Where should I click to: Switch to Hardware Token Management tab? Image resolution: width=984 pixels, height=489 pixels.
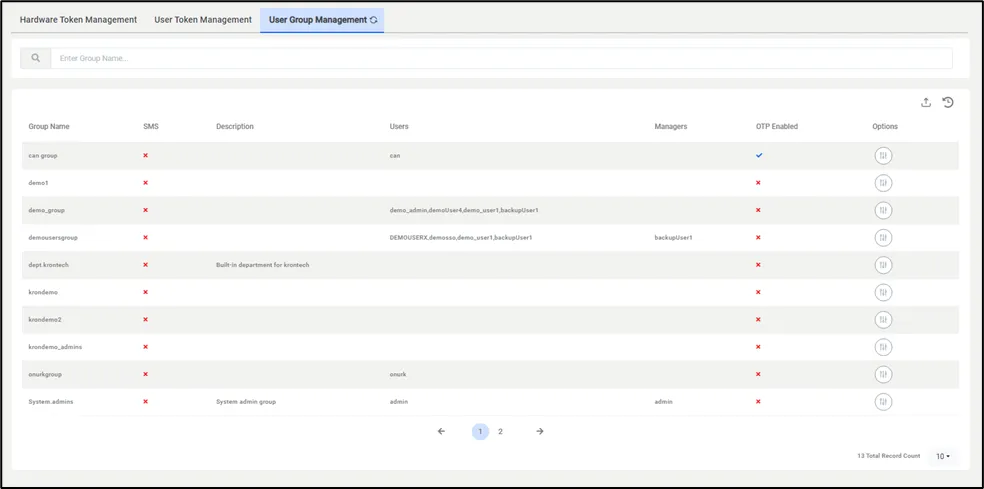coord(78,20)
